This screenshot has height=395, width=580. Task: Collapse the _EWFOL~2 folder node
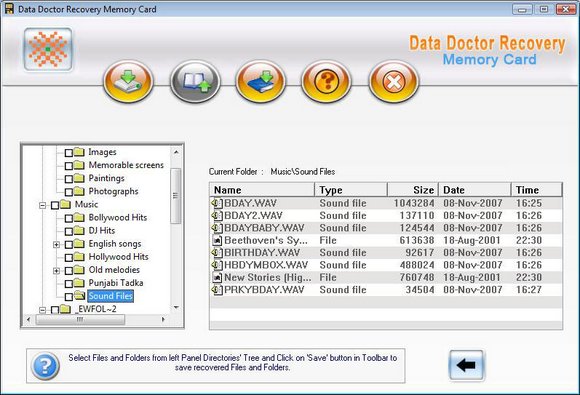43,310
